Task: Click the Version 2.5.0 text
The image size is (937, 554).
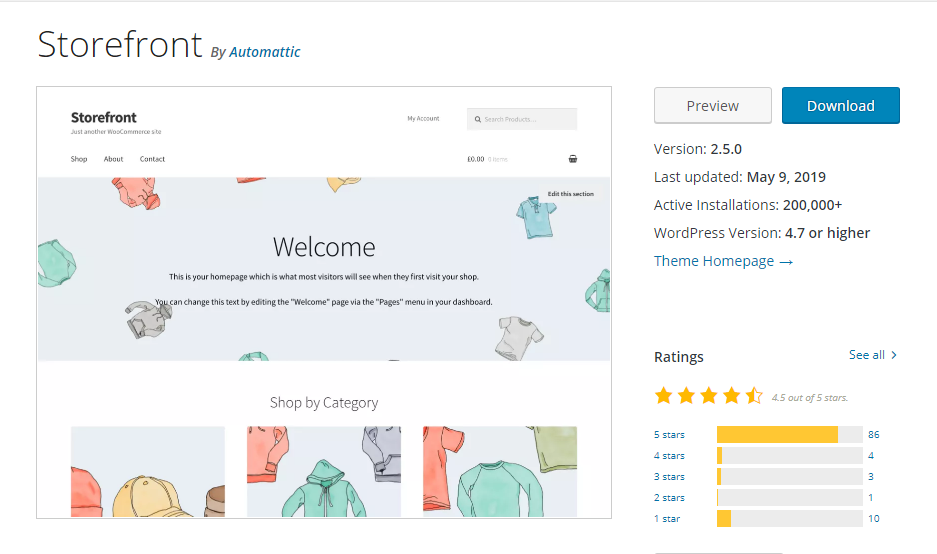Action: [697, 149]
